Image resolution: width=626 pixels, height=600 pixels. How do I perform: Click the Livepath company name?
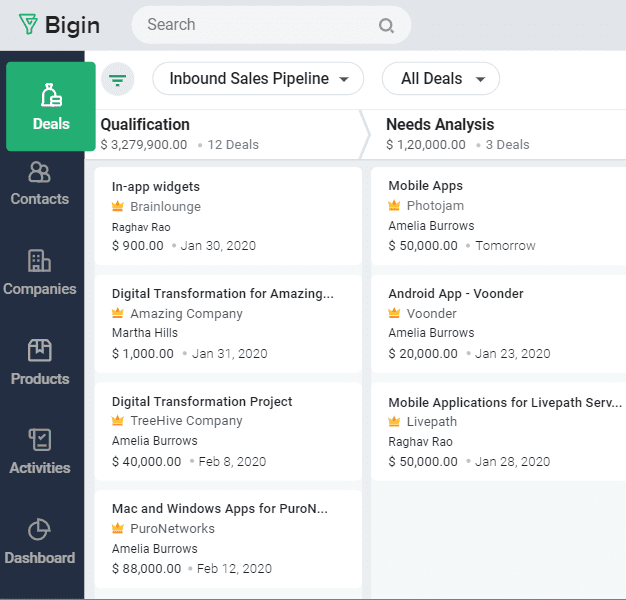point(432,422)
